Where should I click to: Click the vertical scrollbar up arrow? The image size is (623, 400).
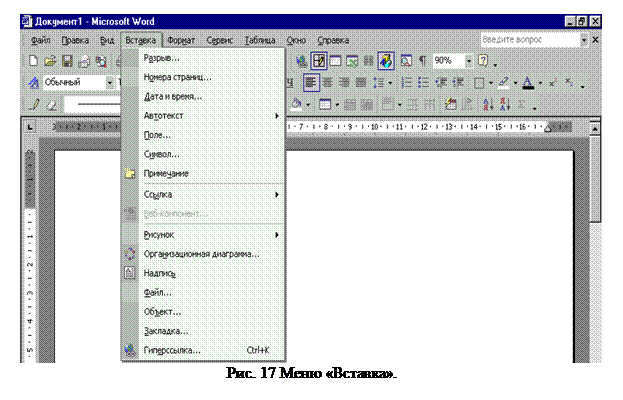pos(595,129)
